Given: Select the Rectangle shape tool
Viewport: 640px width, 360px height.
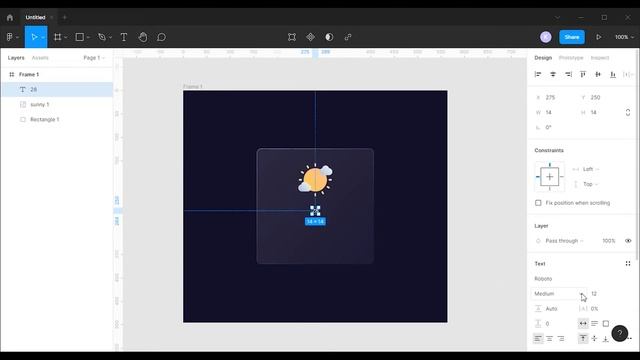Looking at the screenshot, I should [x=80, y=37].
